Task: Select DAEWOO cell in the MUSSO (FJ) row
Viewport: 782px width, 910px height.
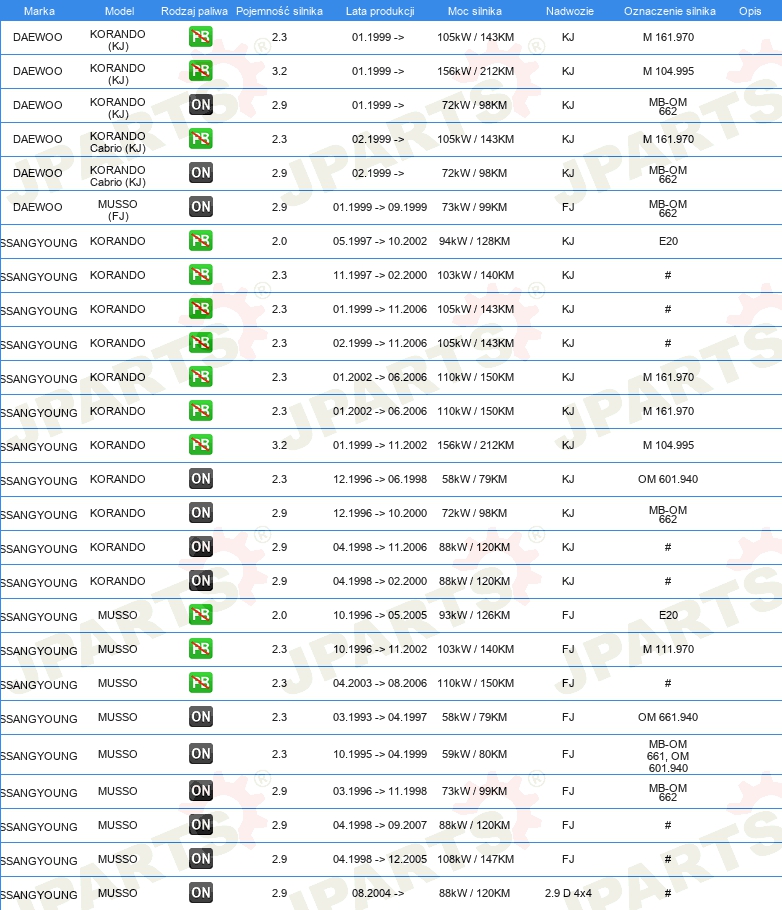Action: (38, 207)
